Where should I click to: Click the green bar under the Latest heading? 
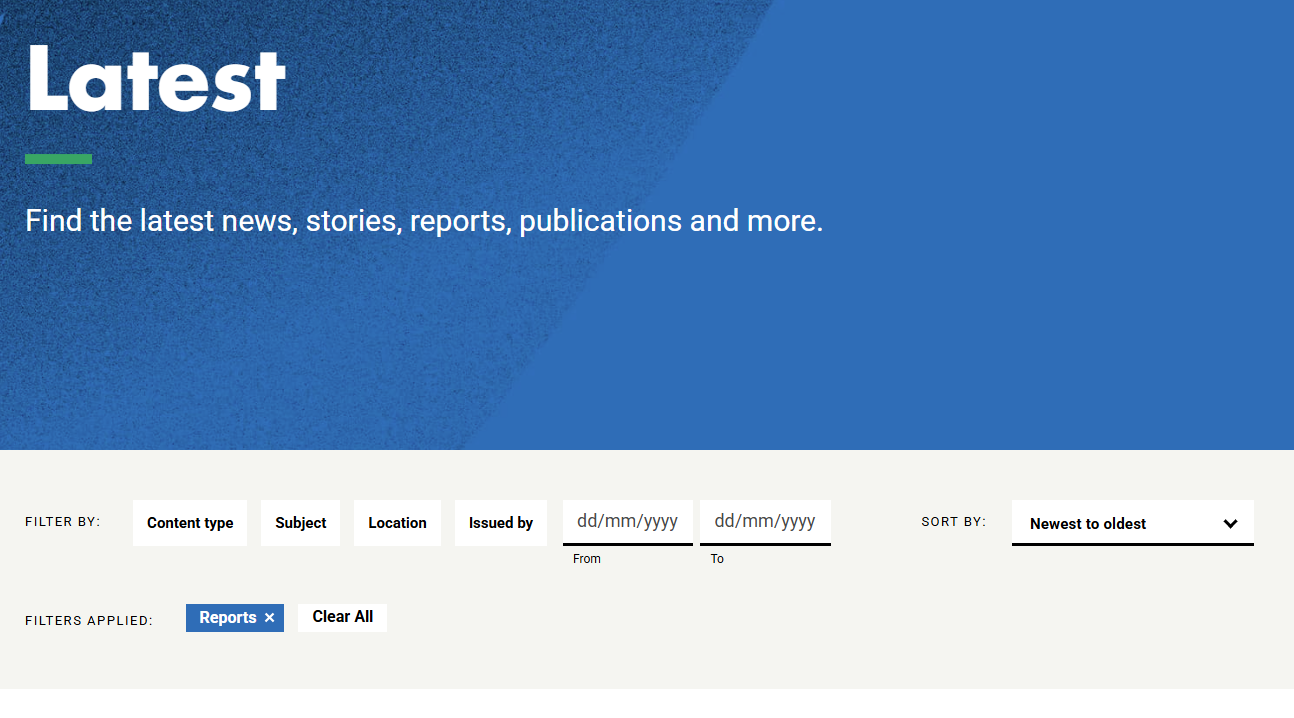tap(58, 159)
